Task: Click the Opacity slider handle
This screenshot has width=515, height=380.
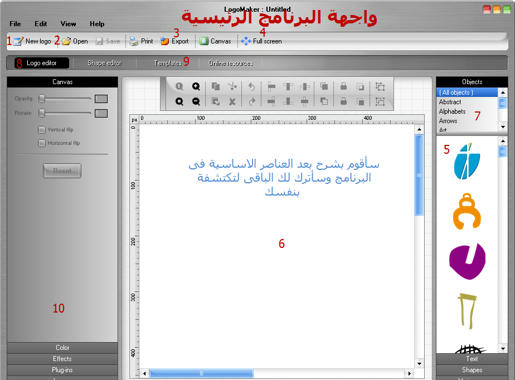Action: [42, 99]
